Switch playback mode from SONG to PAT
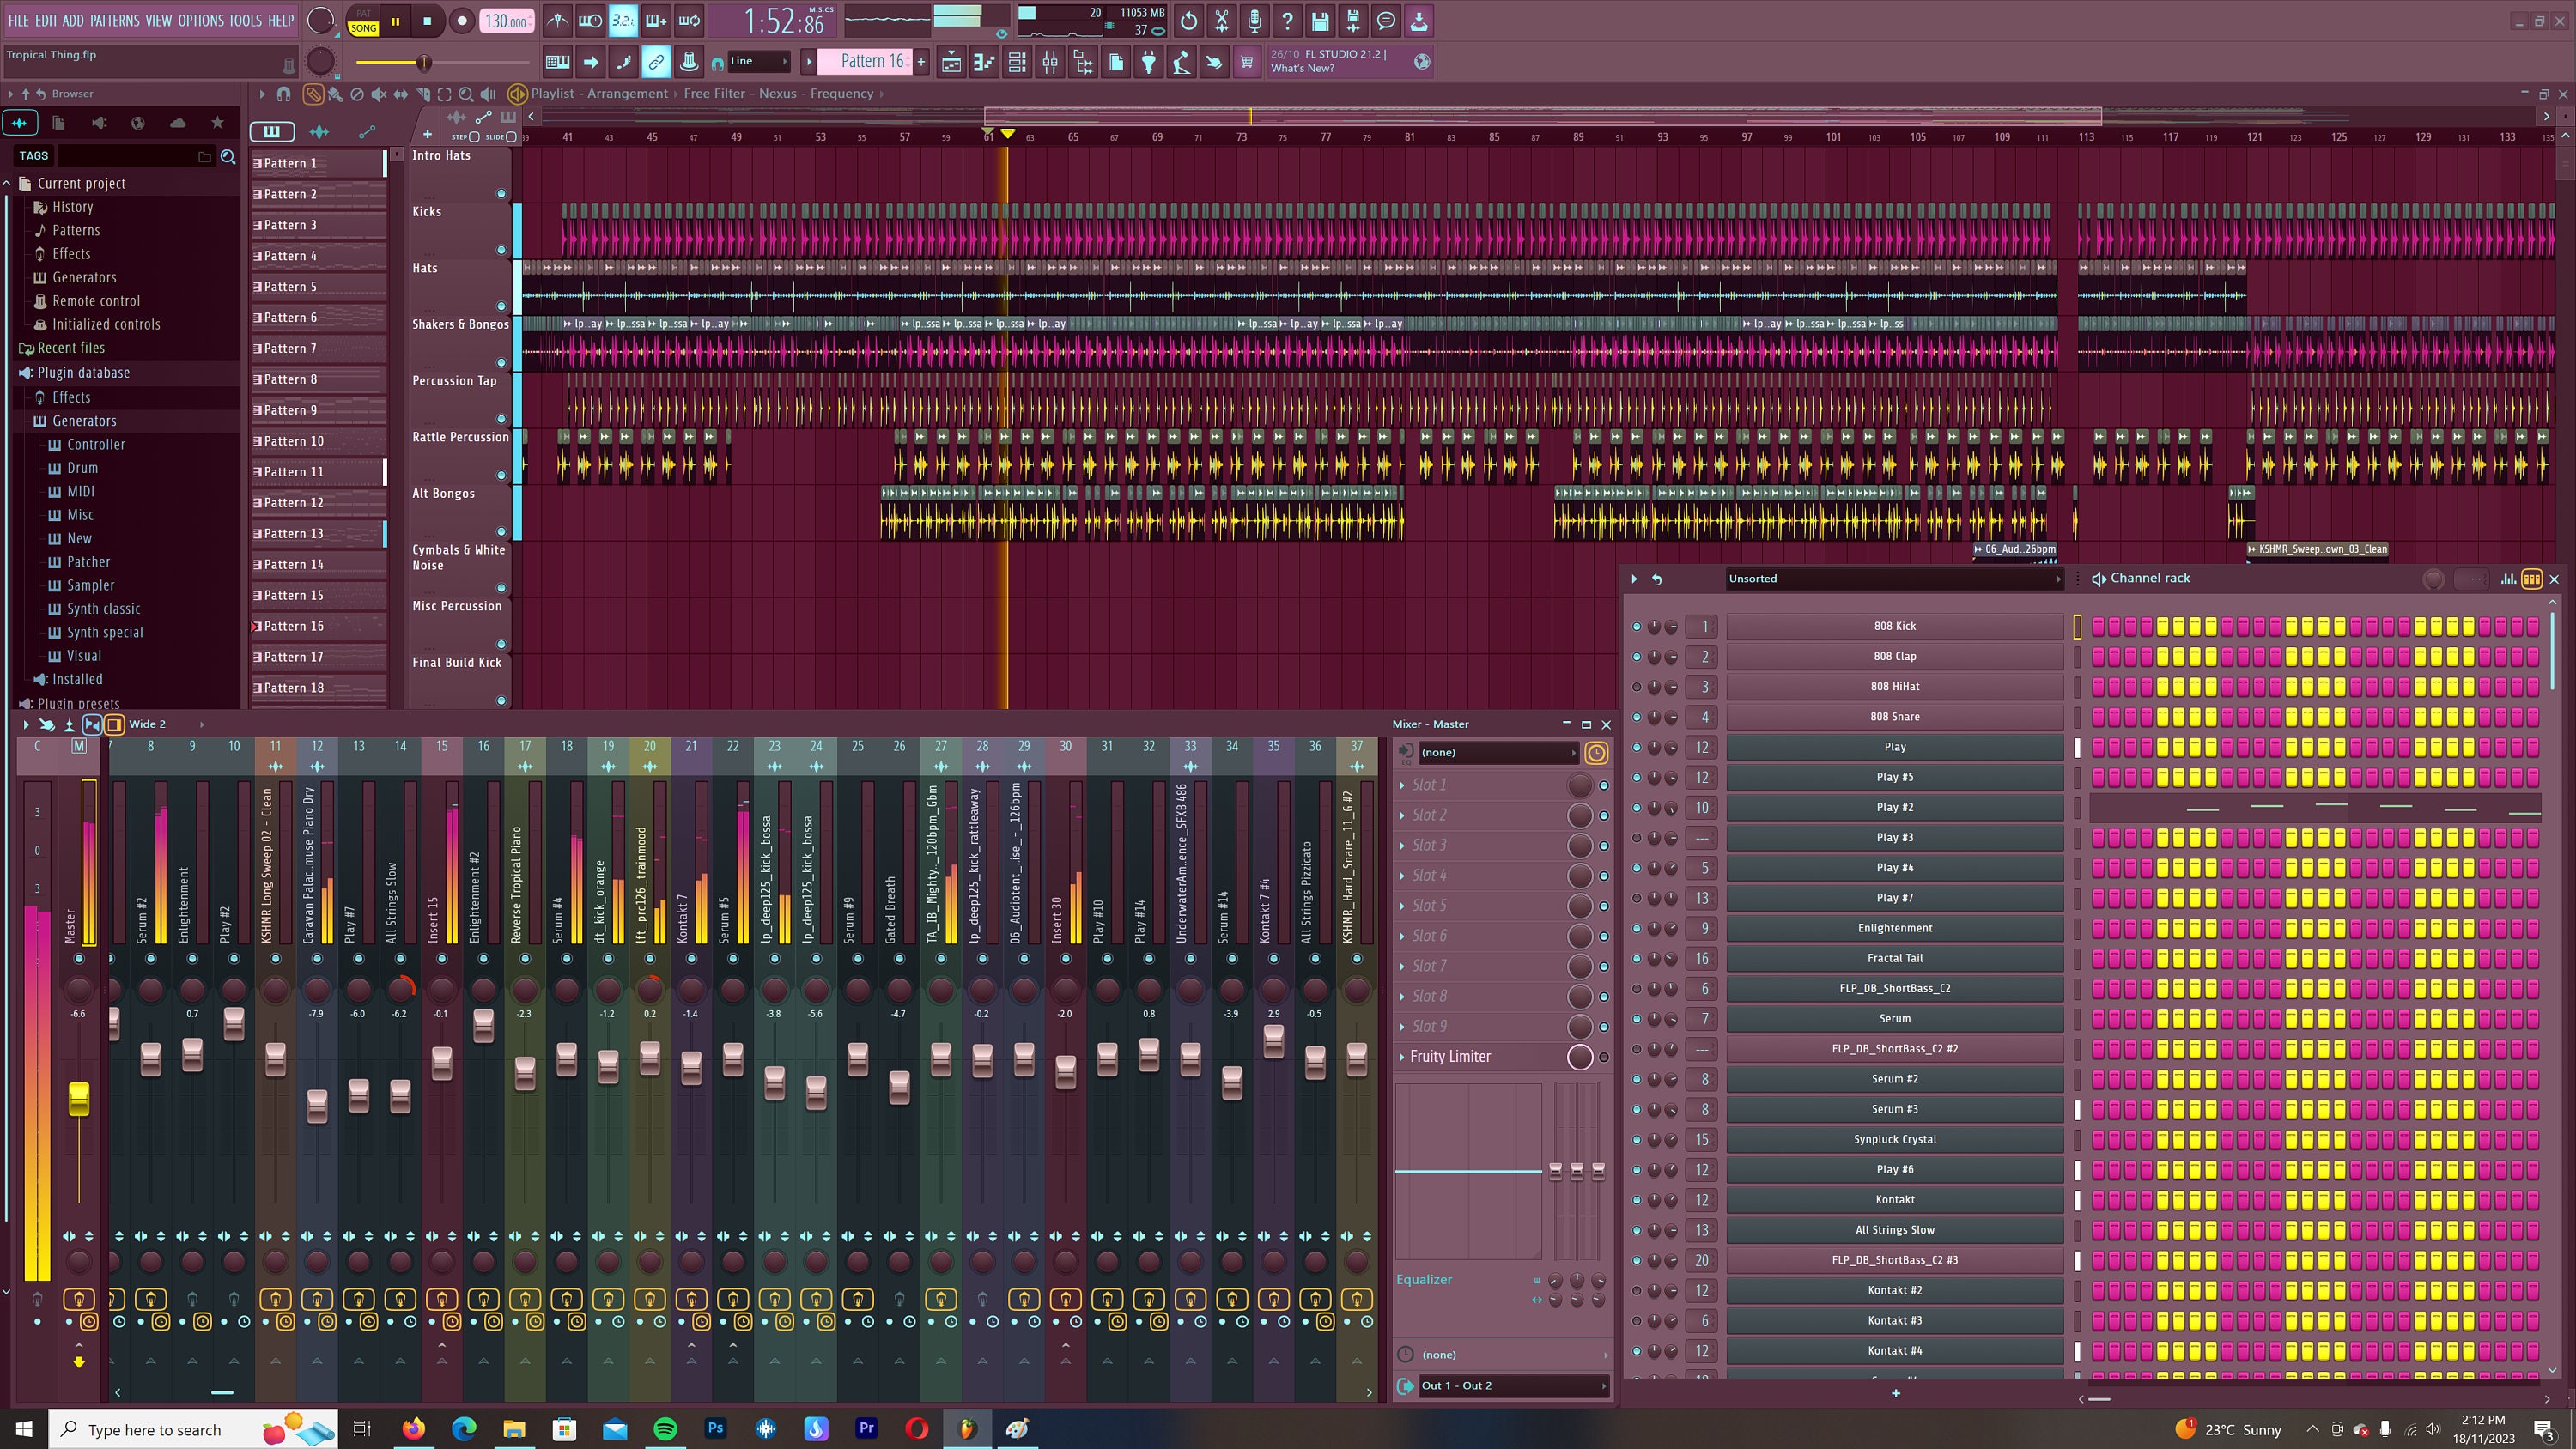 pos(363,15)
